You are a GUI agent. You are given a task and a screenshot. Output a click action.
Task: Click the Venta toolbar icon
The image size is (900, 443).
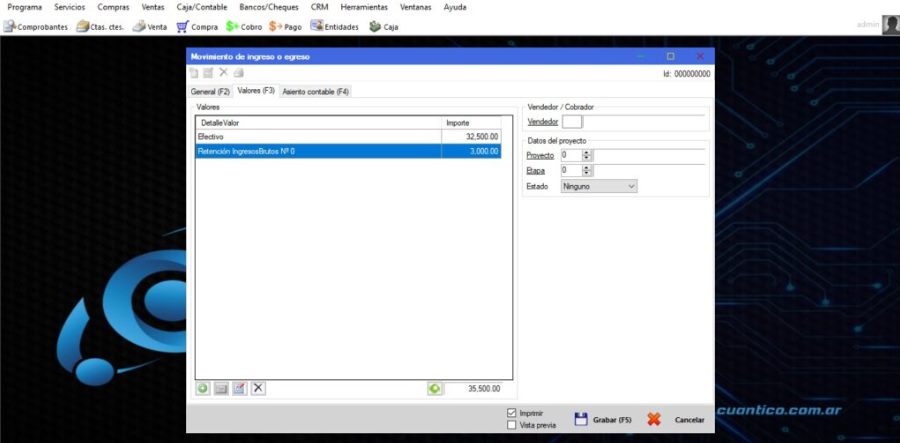[x=150, y=26]
